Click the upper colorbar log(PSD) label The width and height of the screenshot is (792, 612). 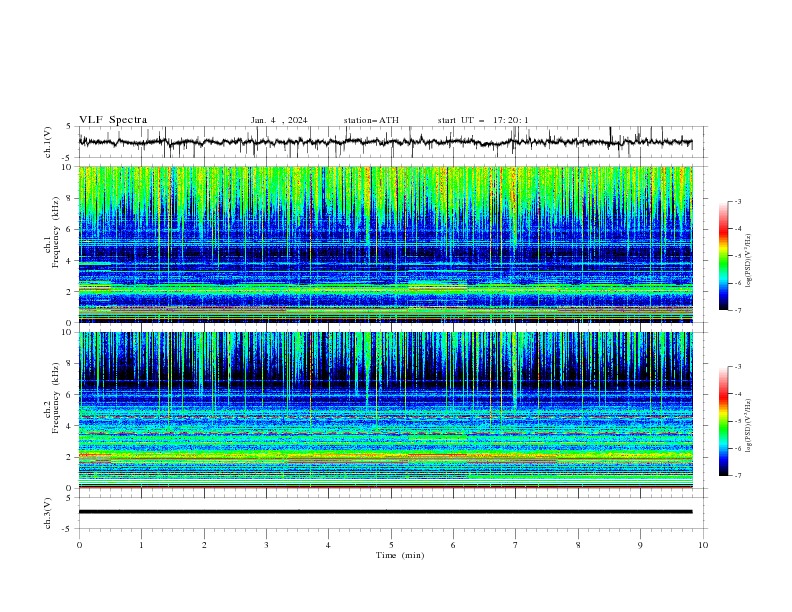tap(749, 261)
